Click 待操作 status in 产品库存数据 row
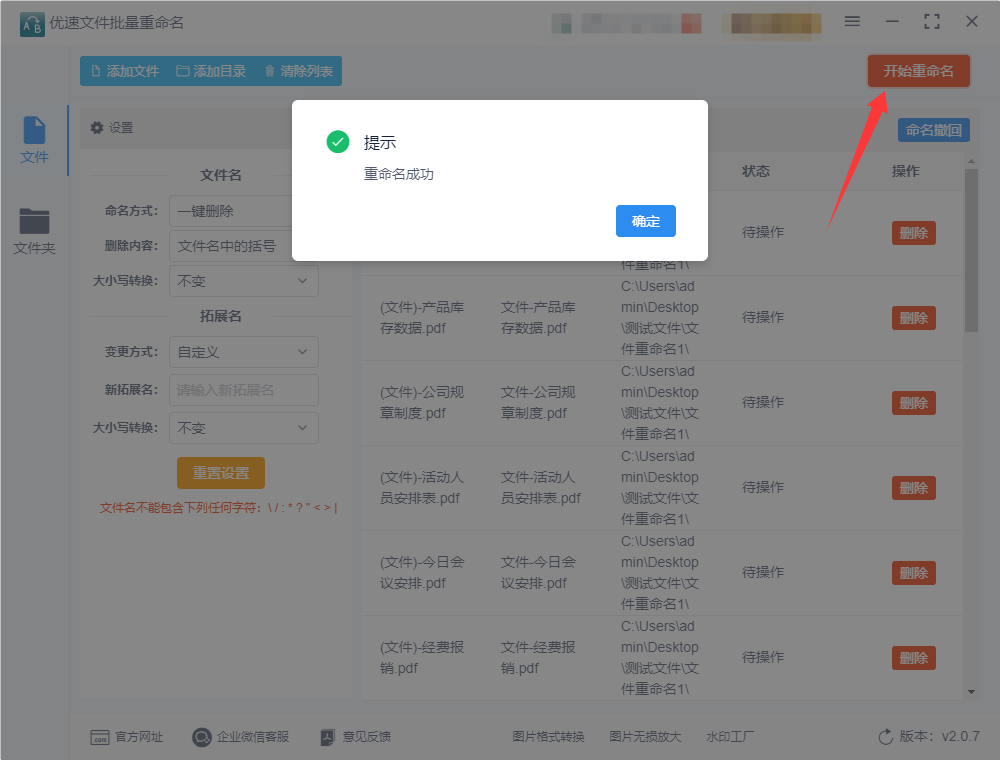1000x760 pixels. 763,318
